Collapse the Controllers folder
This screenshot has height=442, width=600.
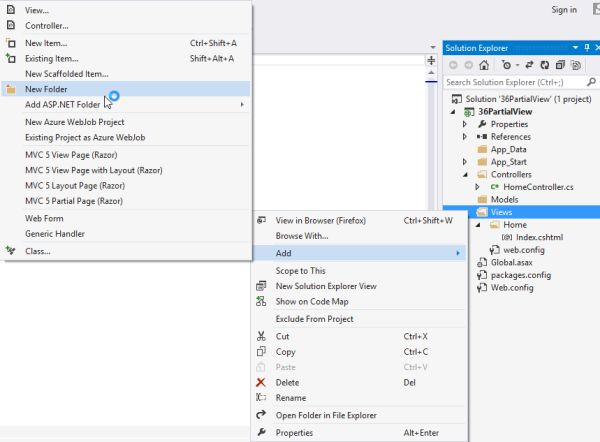[x=465, y=175]
